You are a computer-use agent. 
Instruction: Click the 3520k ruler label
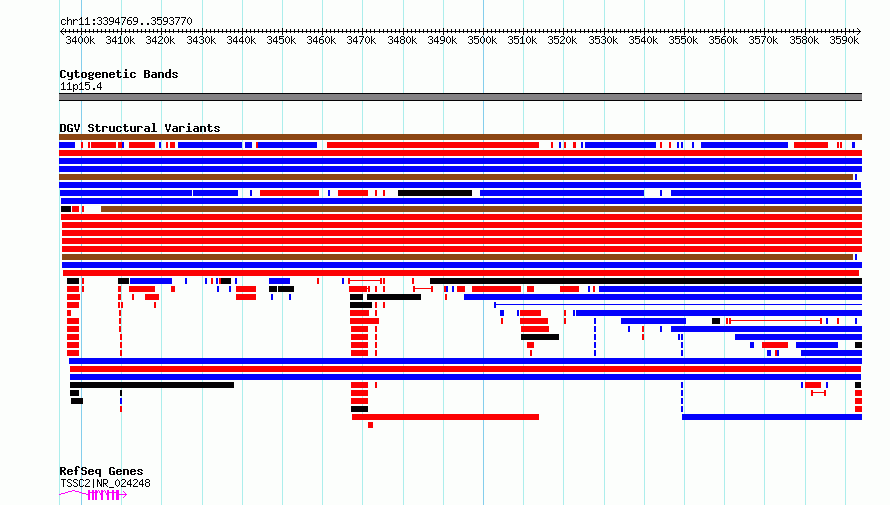pos(562,40)
